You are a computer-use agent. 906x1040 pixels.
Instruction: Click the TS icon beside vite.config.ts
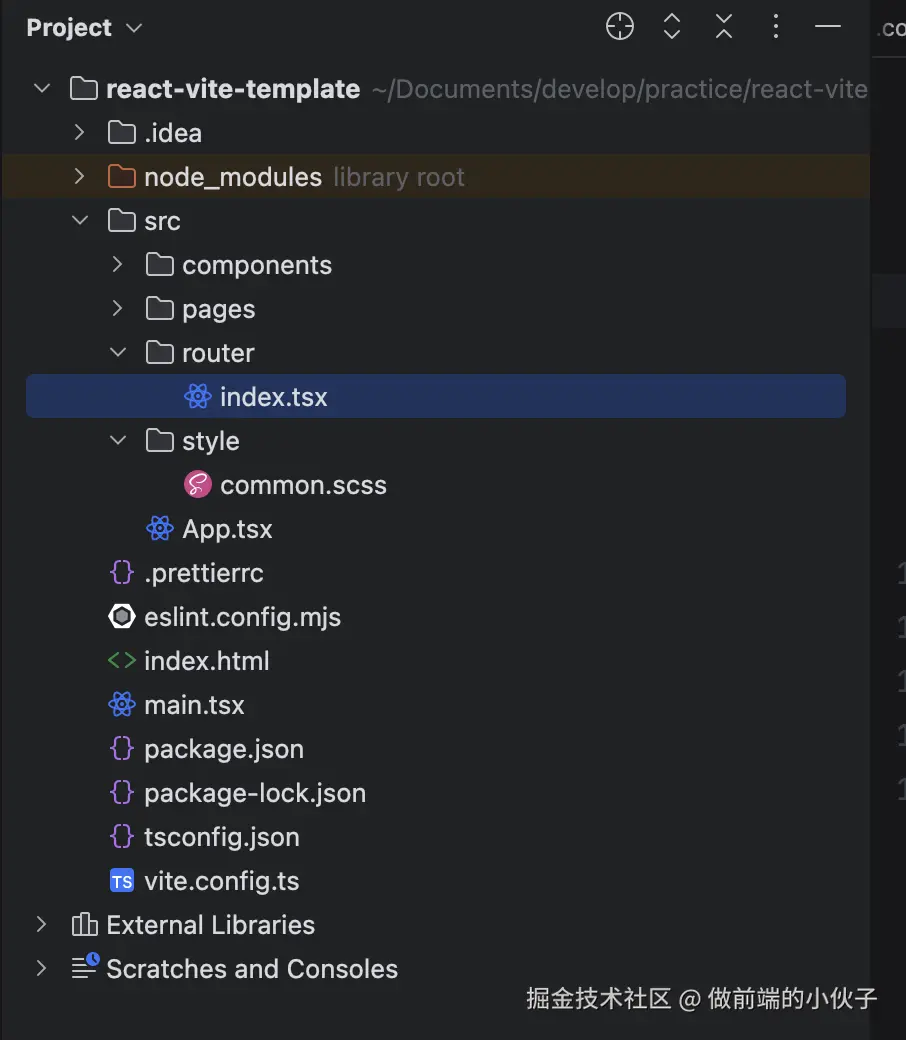[x=122, y=881]
